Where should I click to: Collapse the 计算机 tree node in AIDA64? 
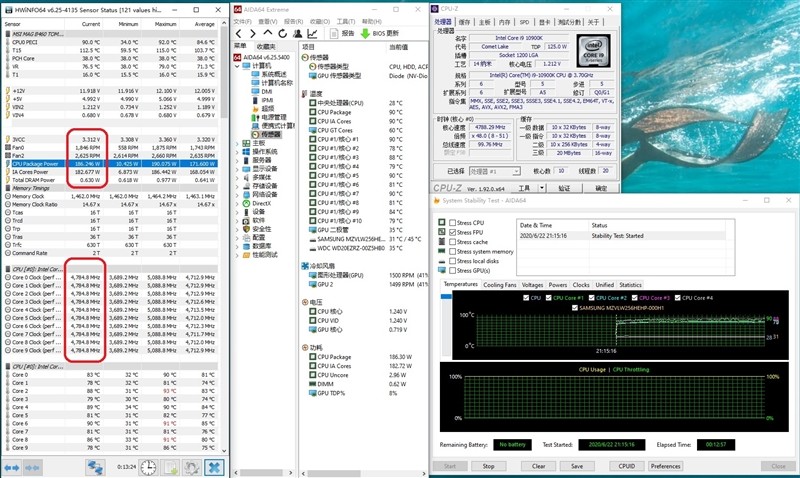(x=237, y=66)
